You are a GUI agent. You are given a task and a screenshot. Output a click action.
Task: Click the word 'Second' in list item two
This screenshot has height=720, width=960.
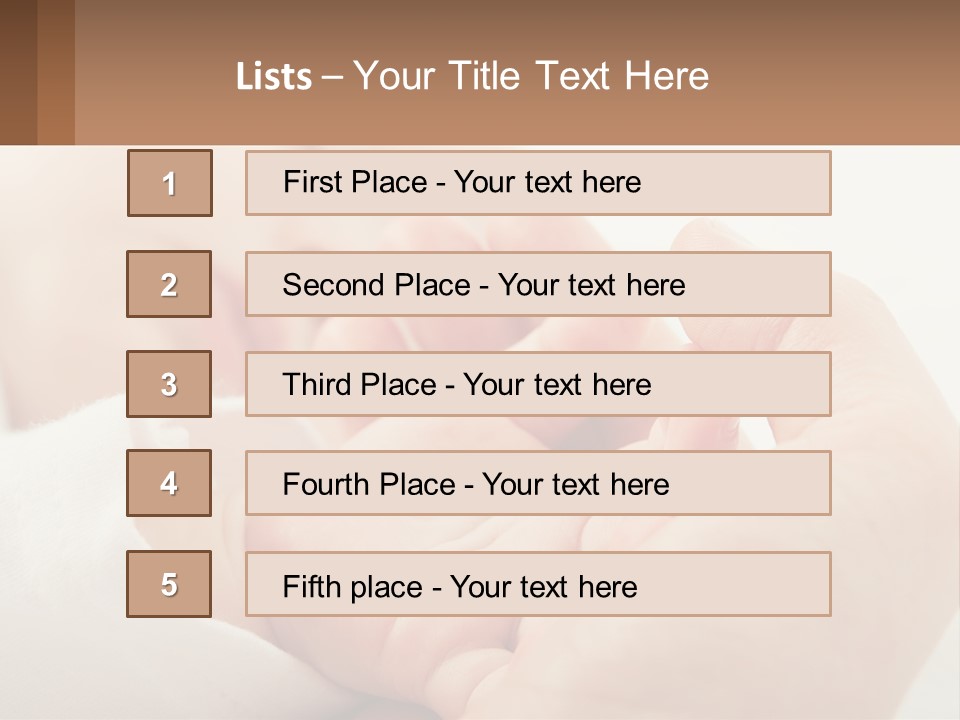(x=334, y=285)
